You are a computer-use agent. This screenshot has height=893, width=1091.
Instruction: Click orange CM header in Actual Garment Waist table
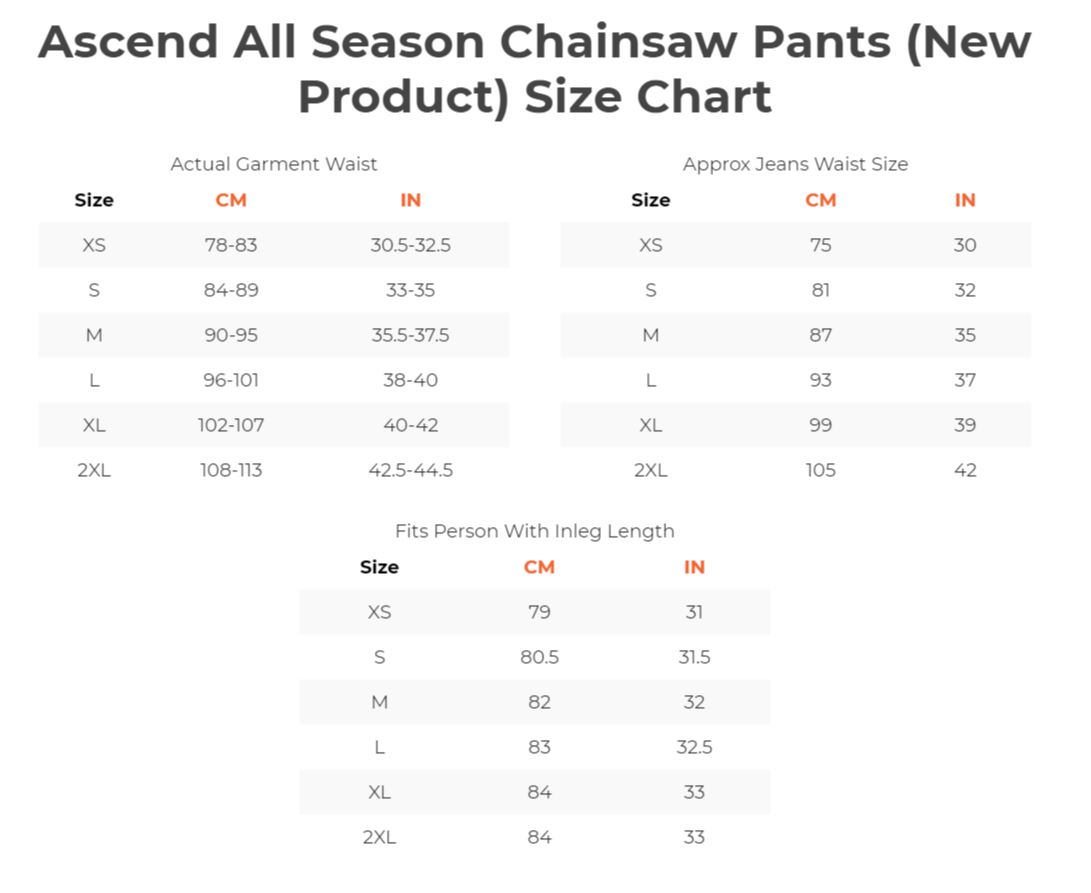point(231,200)
